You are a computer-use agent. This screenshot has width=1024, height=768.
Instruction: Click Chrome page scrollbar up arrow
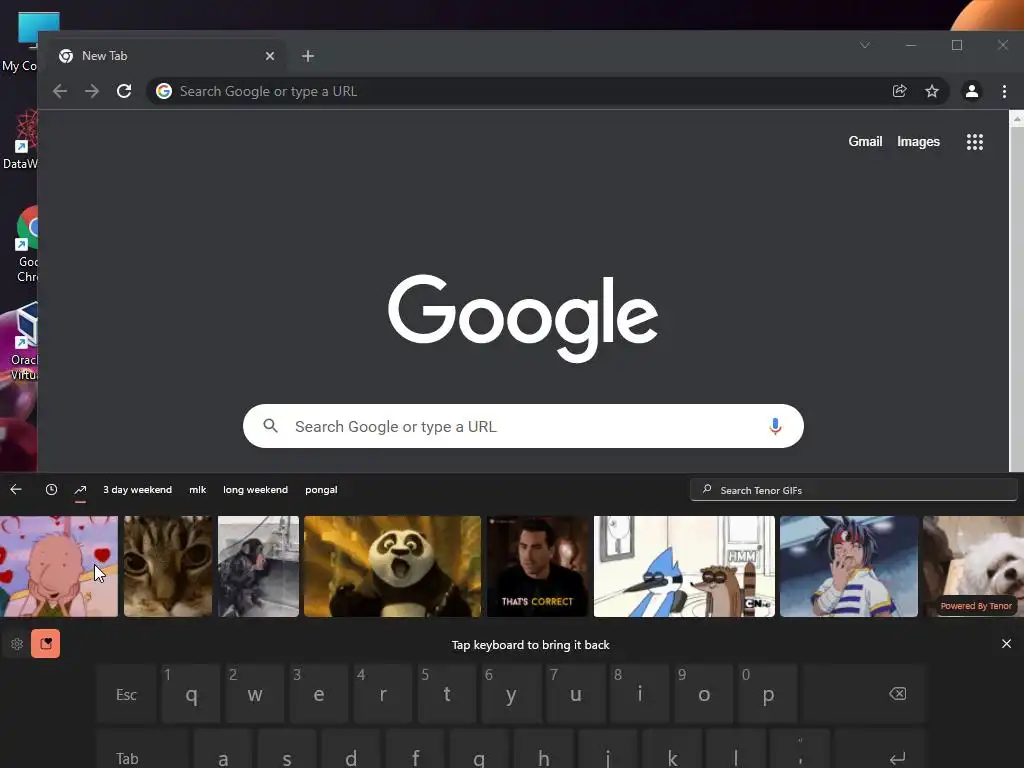click(1016, 120)
